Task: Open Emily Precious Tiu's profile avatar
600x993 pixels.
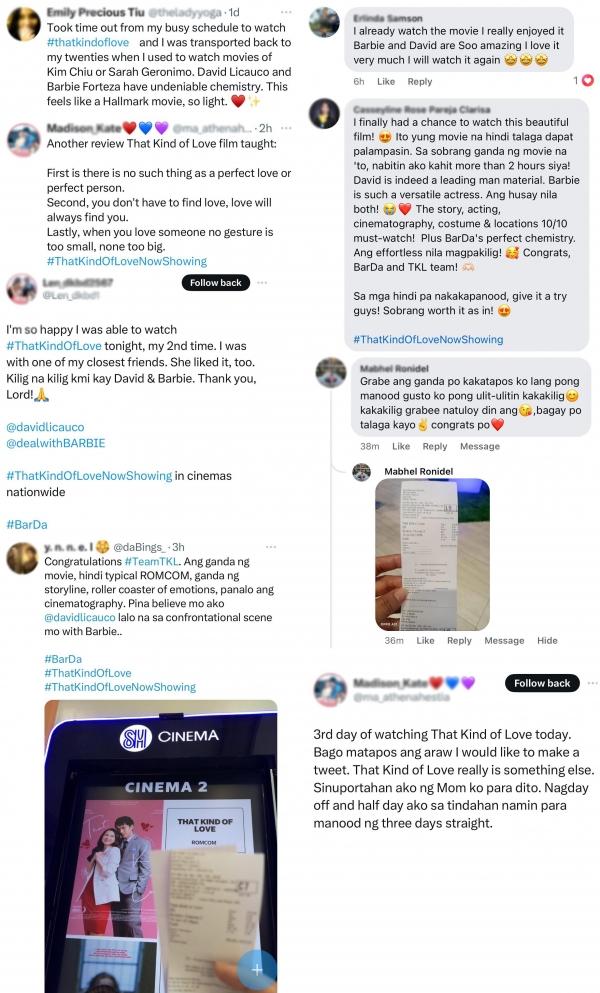Action: pyautogui.click(x=23, y=24)
